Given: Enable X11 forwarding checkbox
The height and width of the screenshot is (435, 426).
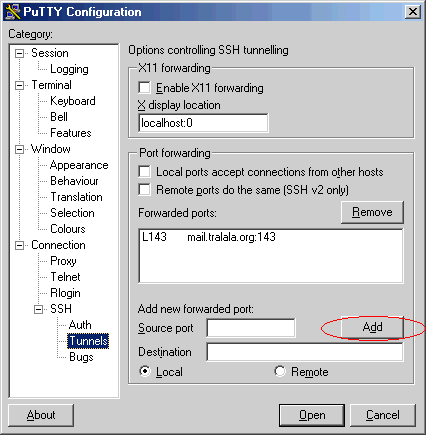Looking at the screenshot, I should 144,88.
